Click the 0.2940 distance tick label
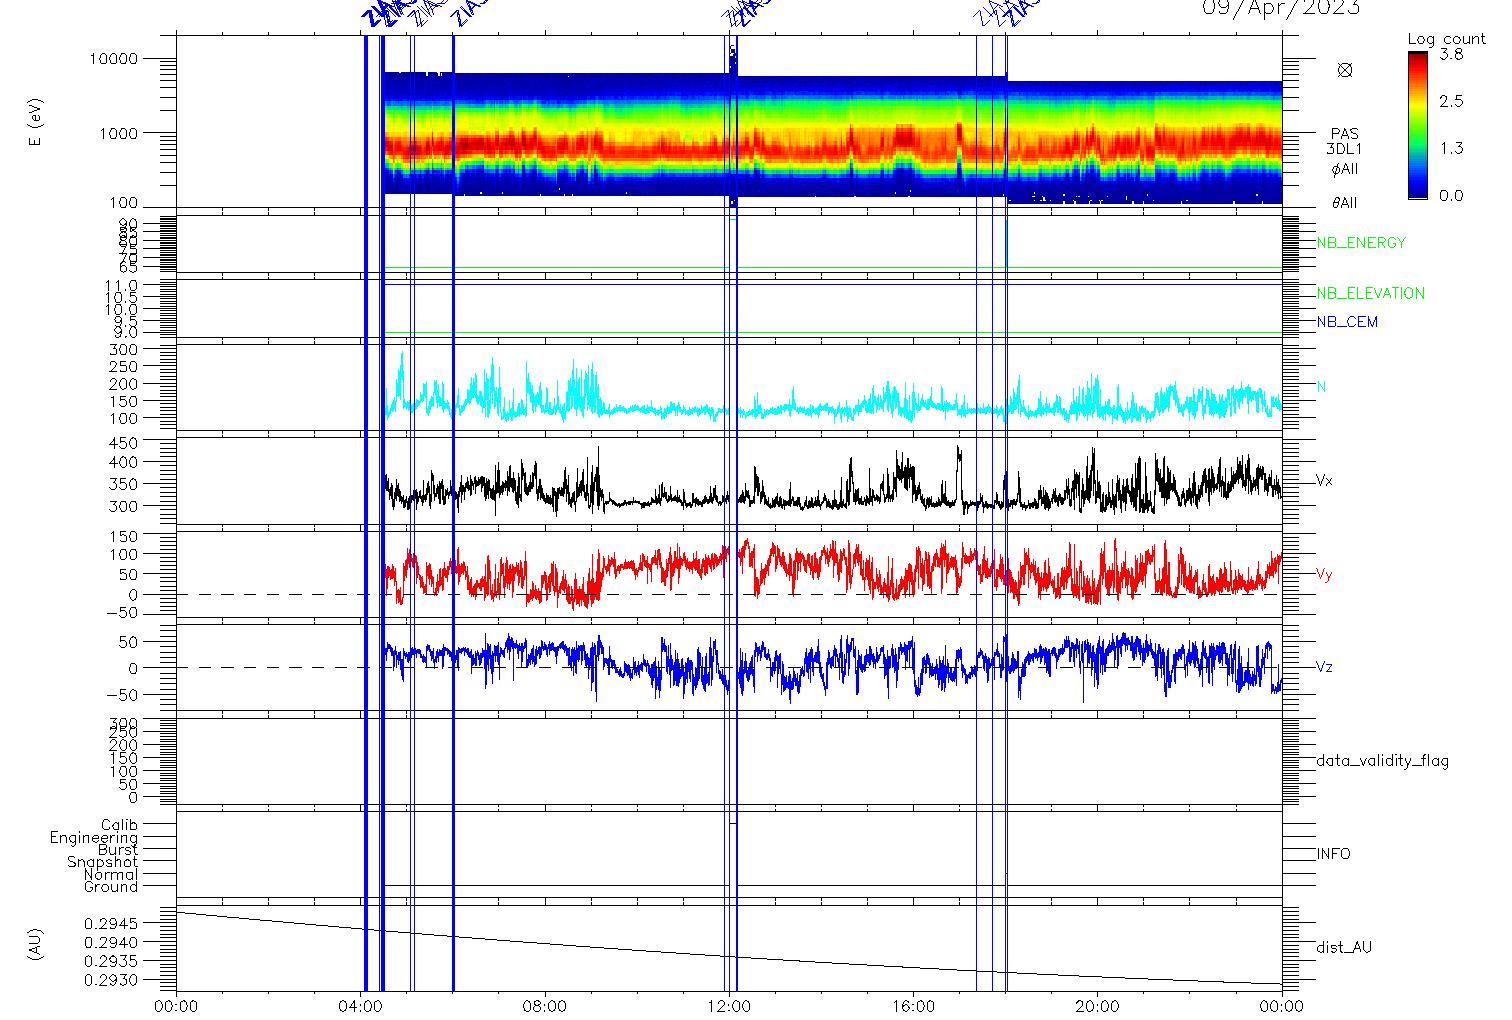Image resolution: width=1512 pixels, height=1020 pixels. [x=113, y=942]
